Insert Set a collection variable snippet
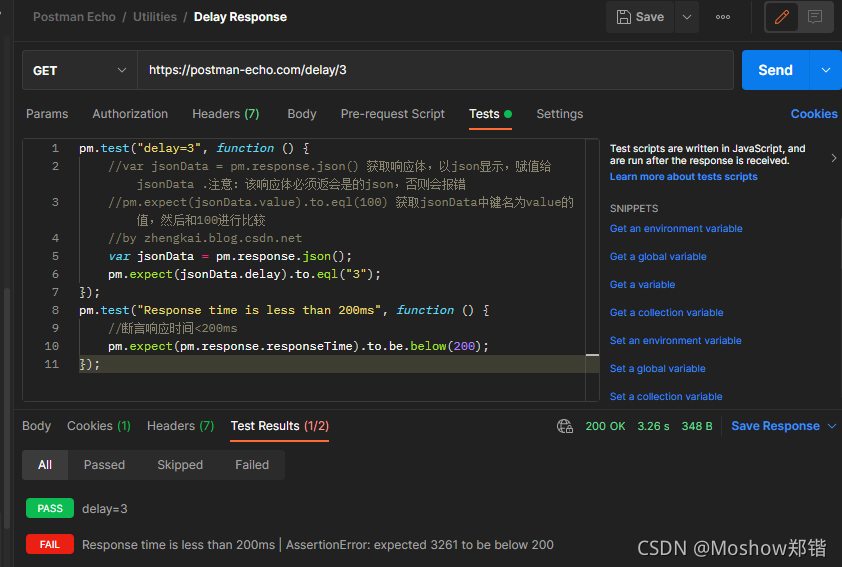 pos(666,396)
